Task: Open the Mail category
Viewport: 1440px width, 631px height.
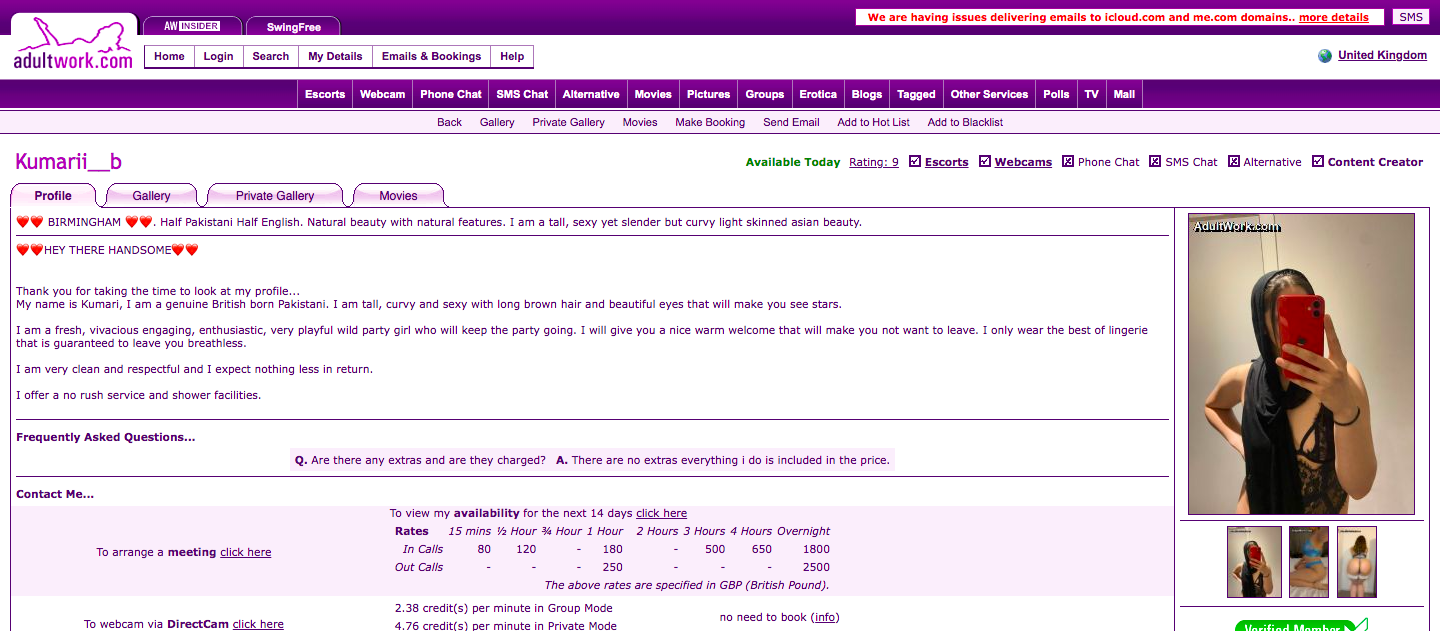Action: pyautogui.click(x=1124, y=94)
